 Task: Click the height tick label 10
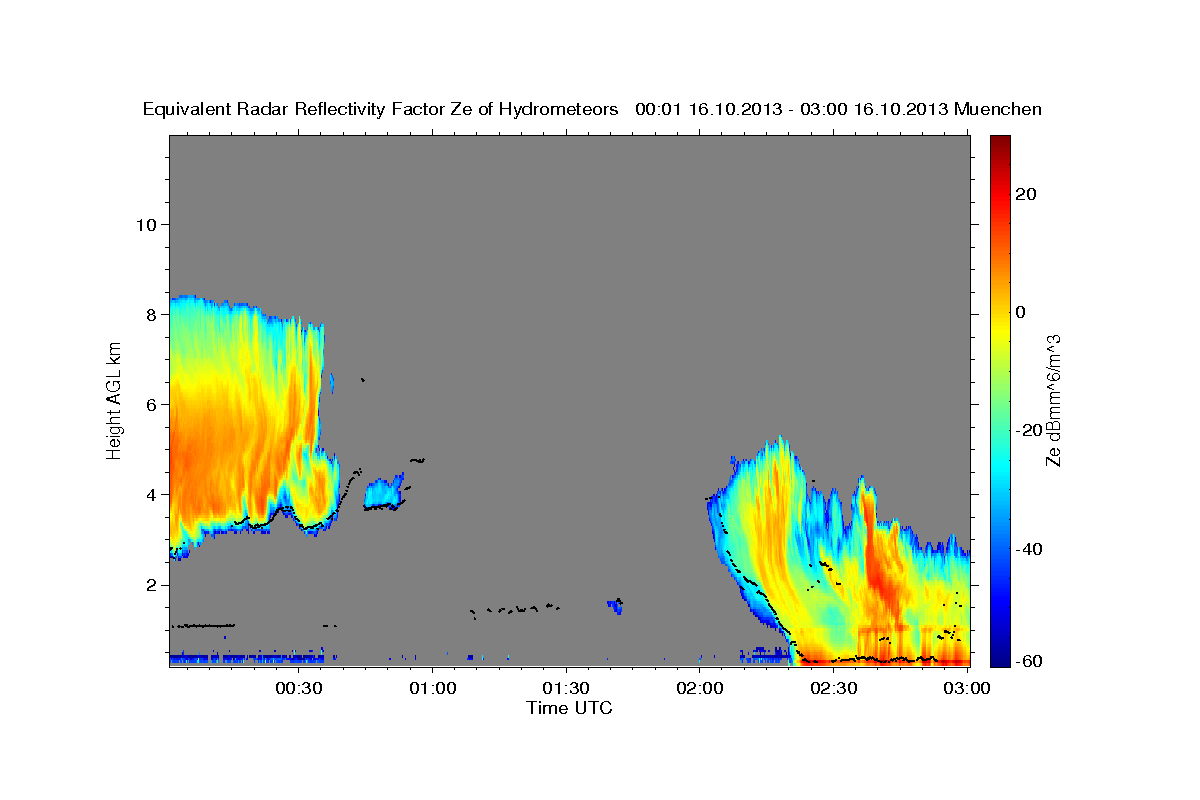(145, 224)
